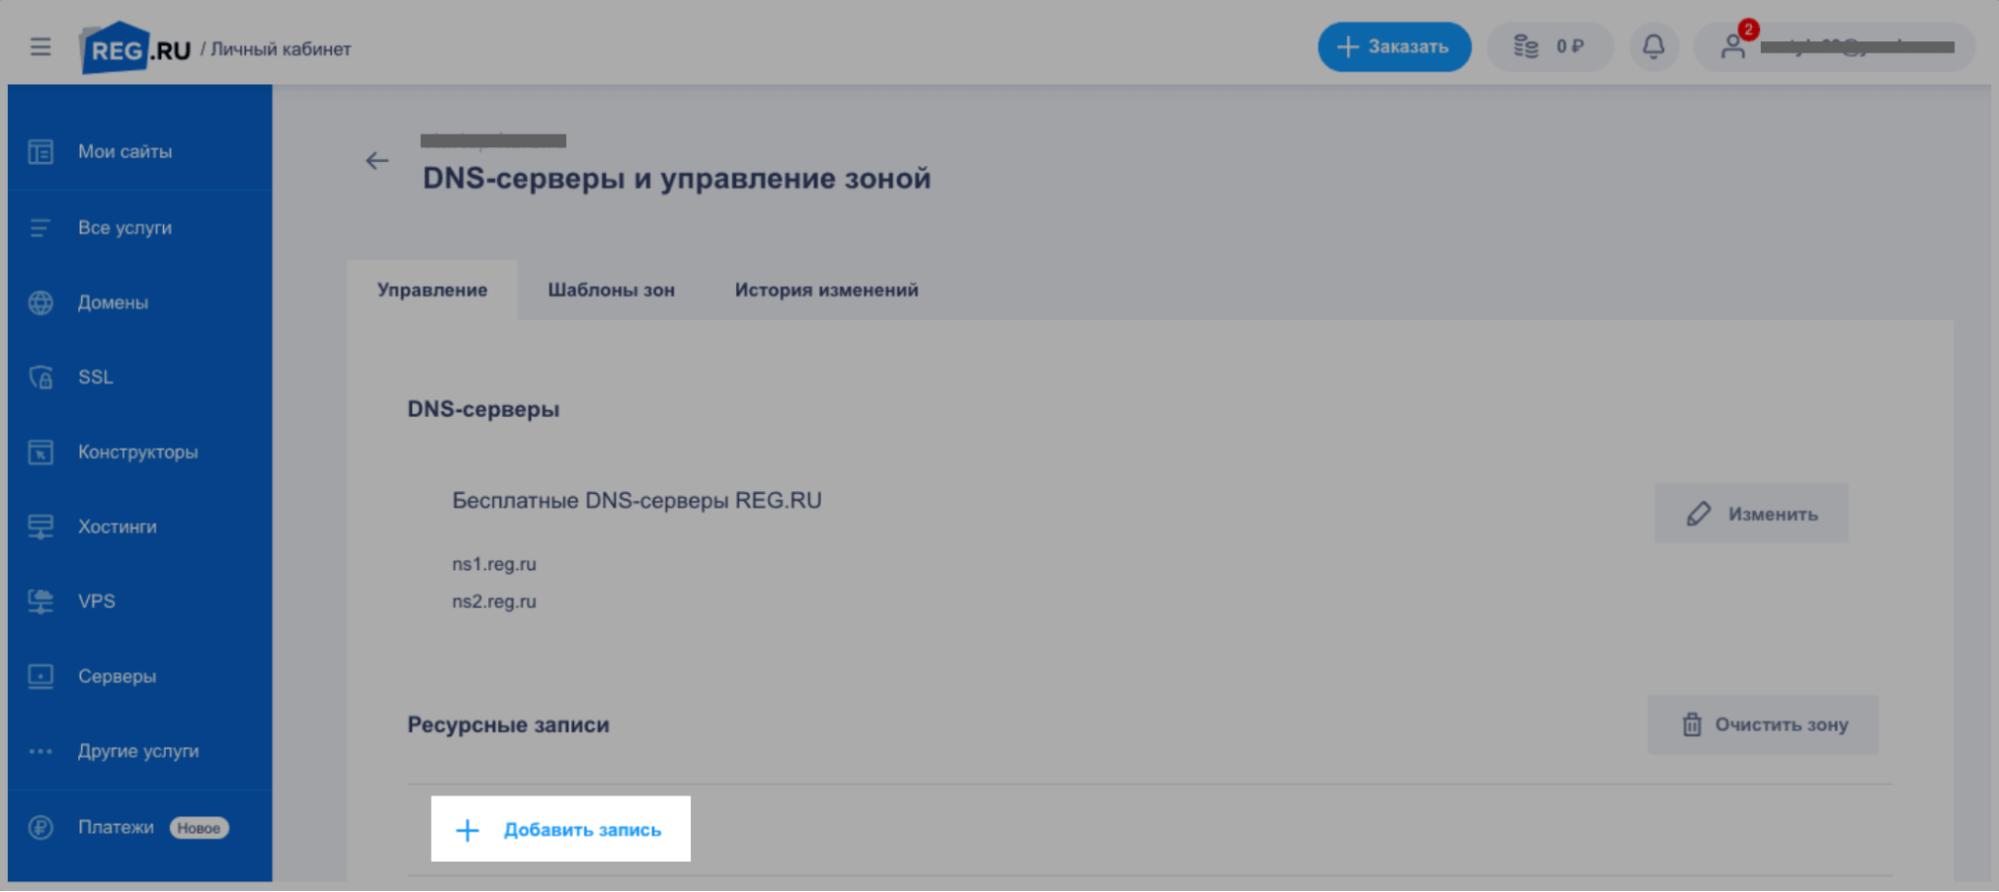1999x892 pixels.
Task: Click Бесплатные DNS-серверы REG.RU text
Action: (x=637, y=500)
